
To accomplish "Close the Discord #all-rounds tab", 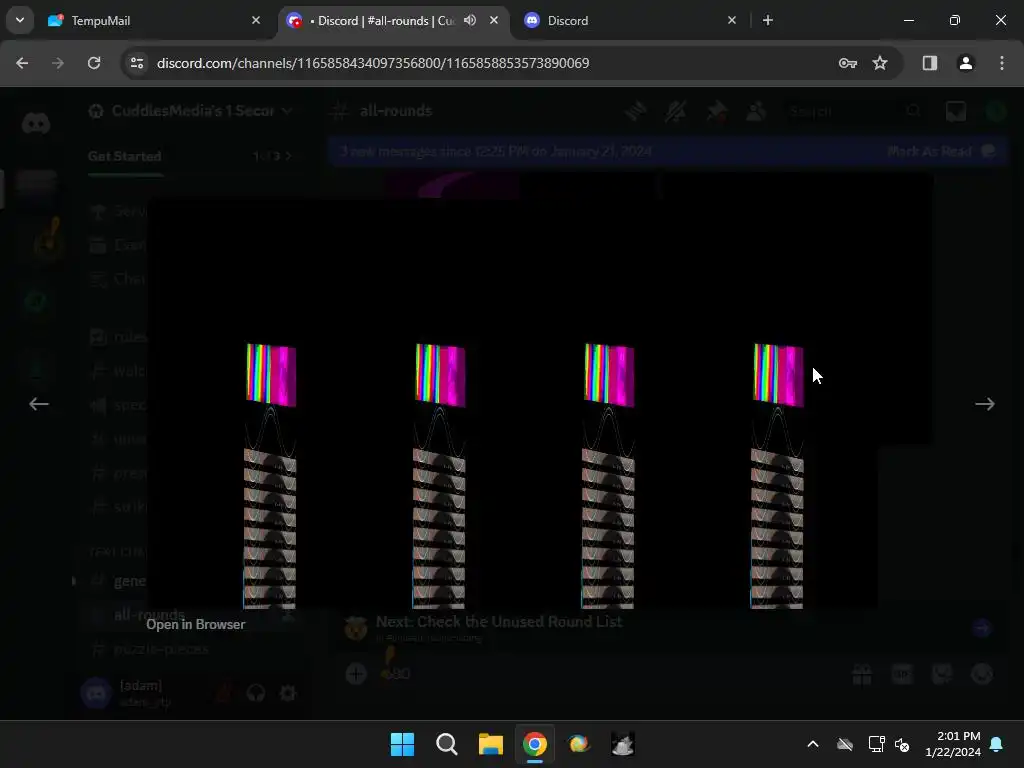I will pos(494,20).
